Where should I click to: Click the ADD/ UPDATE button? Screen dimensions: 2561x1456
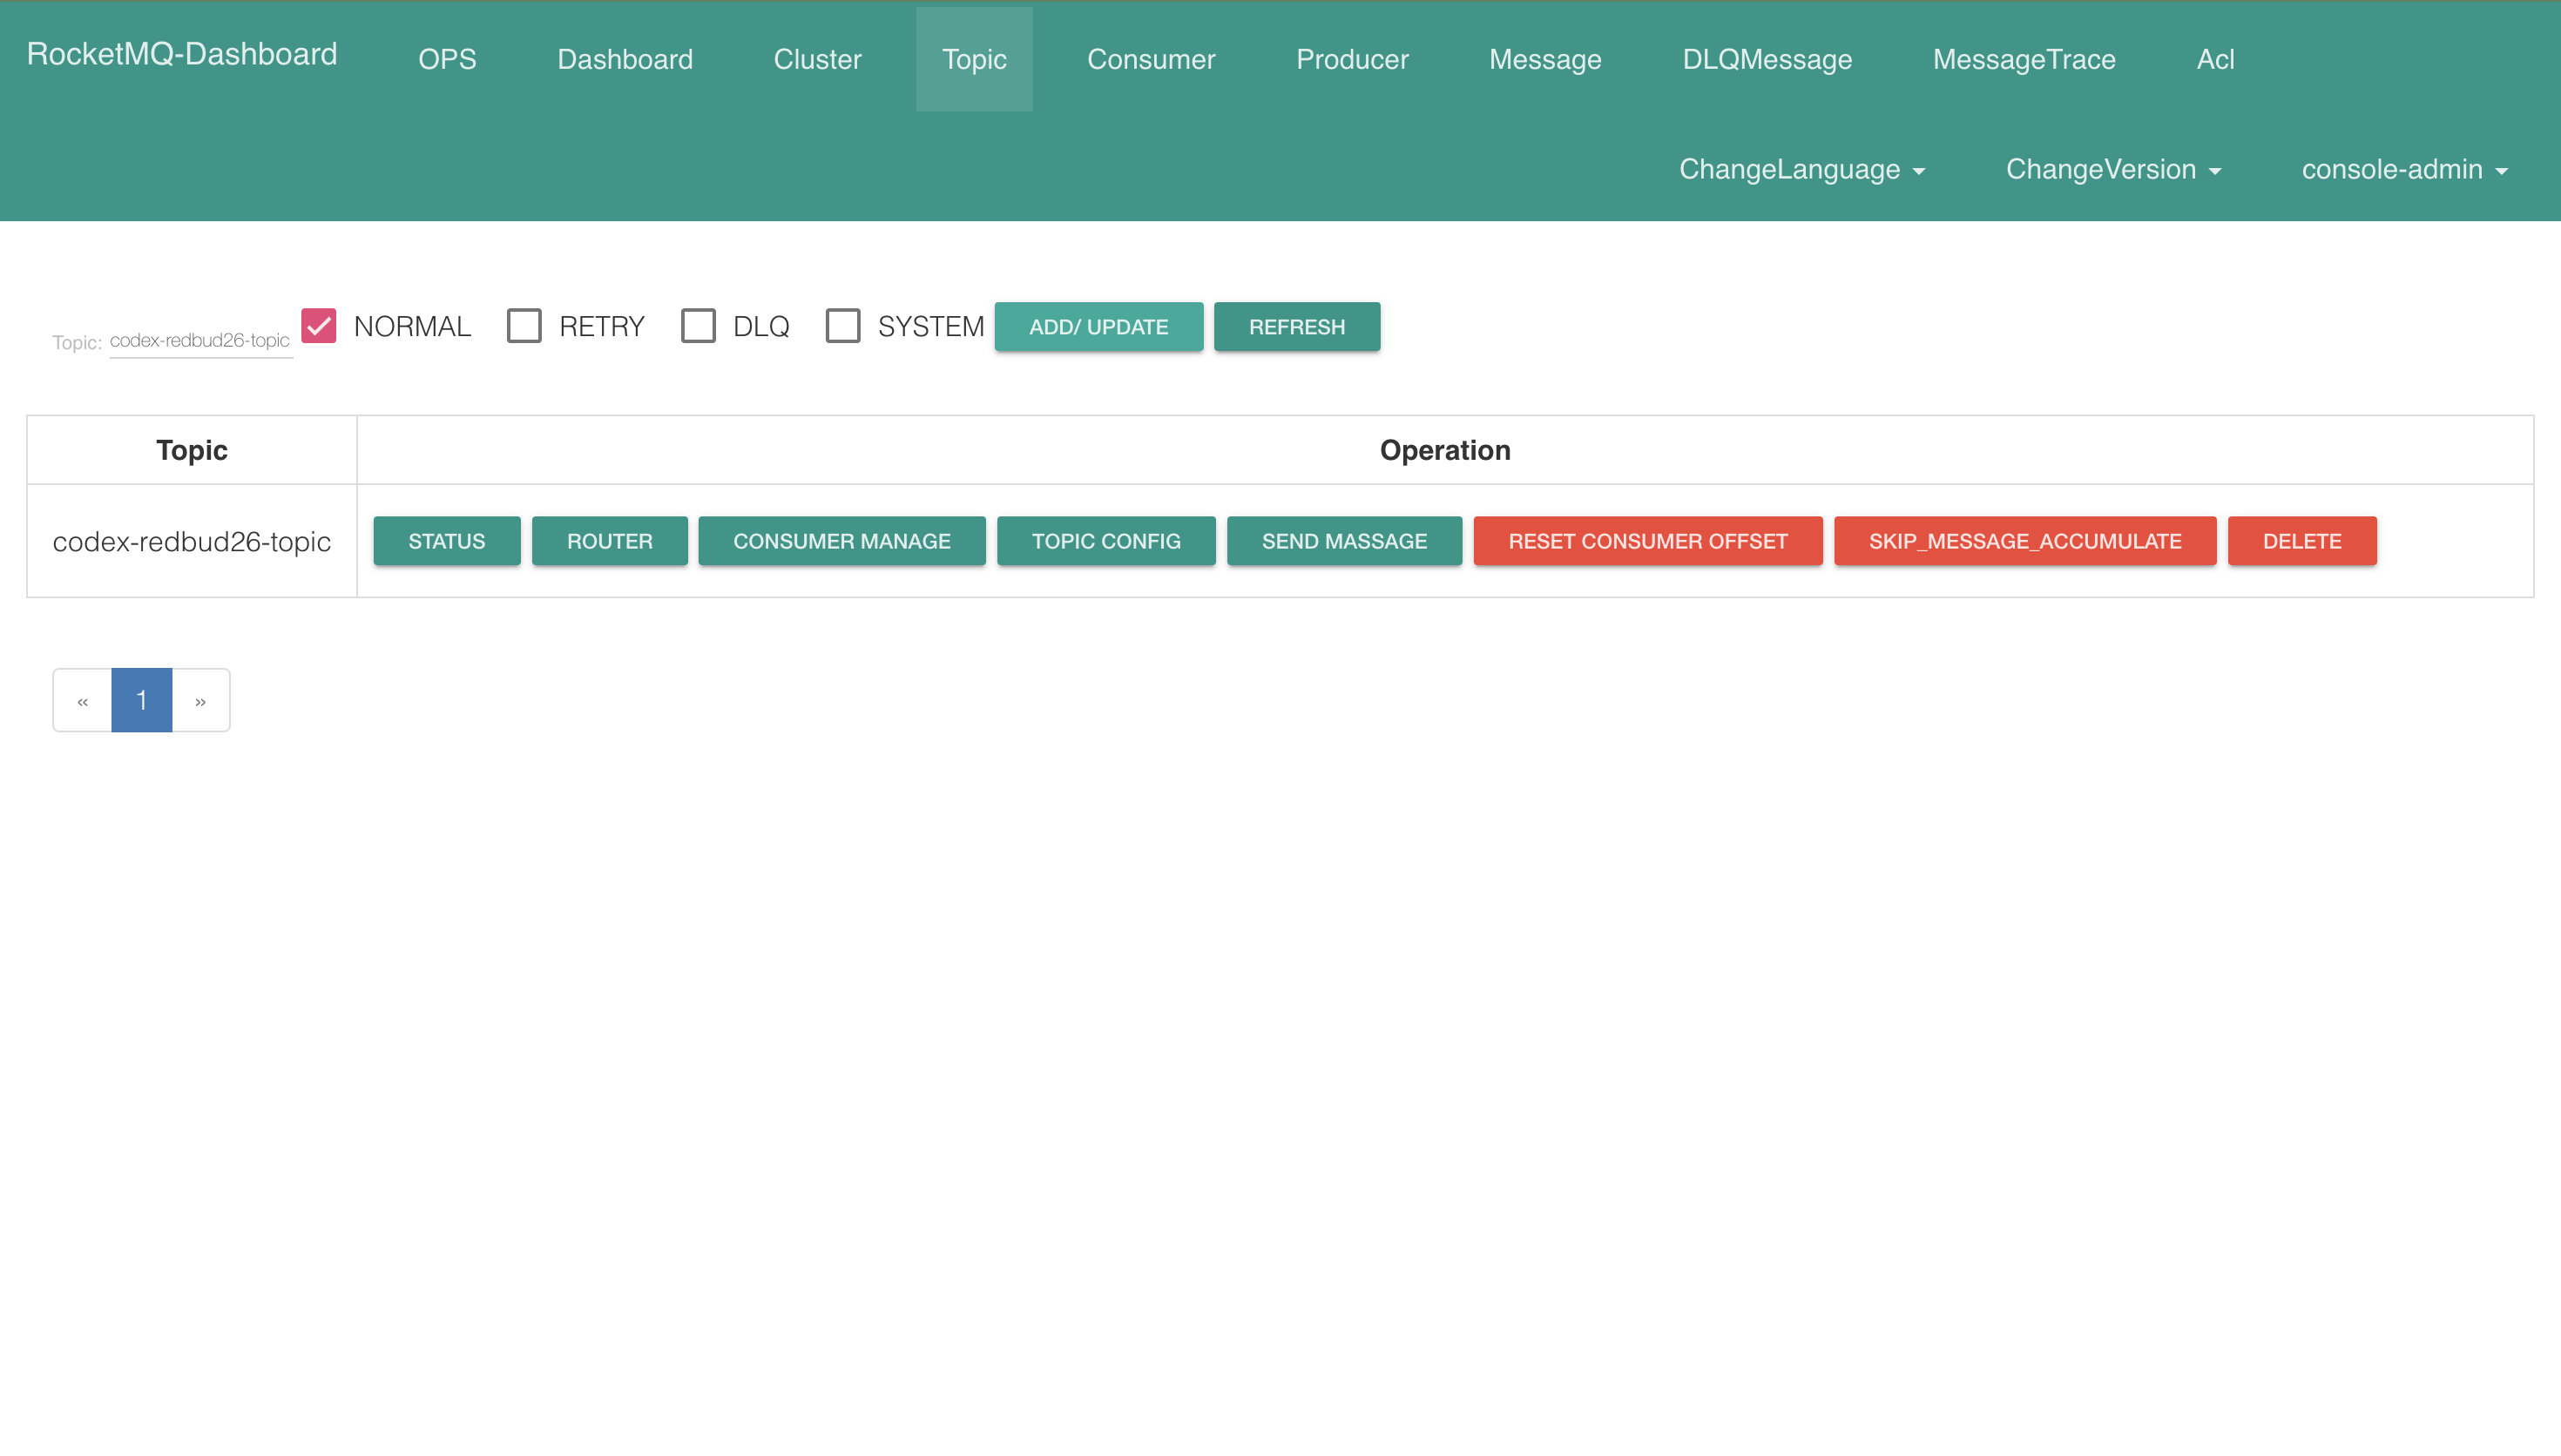pyautogui.click(x=1098, y=327)
